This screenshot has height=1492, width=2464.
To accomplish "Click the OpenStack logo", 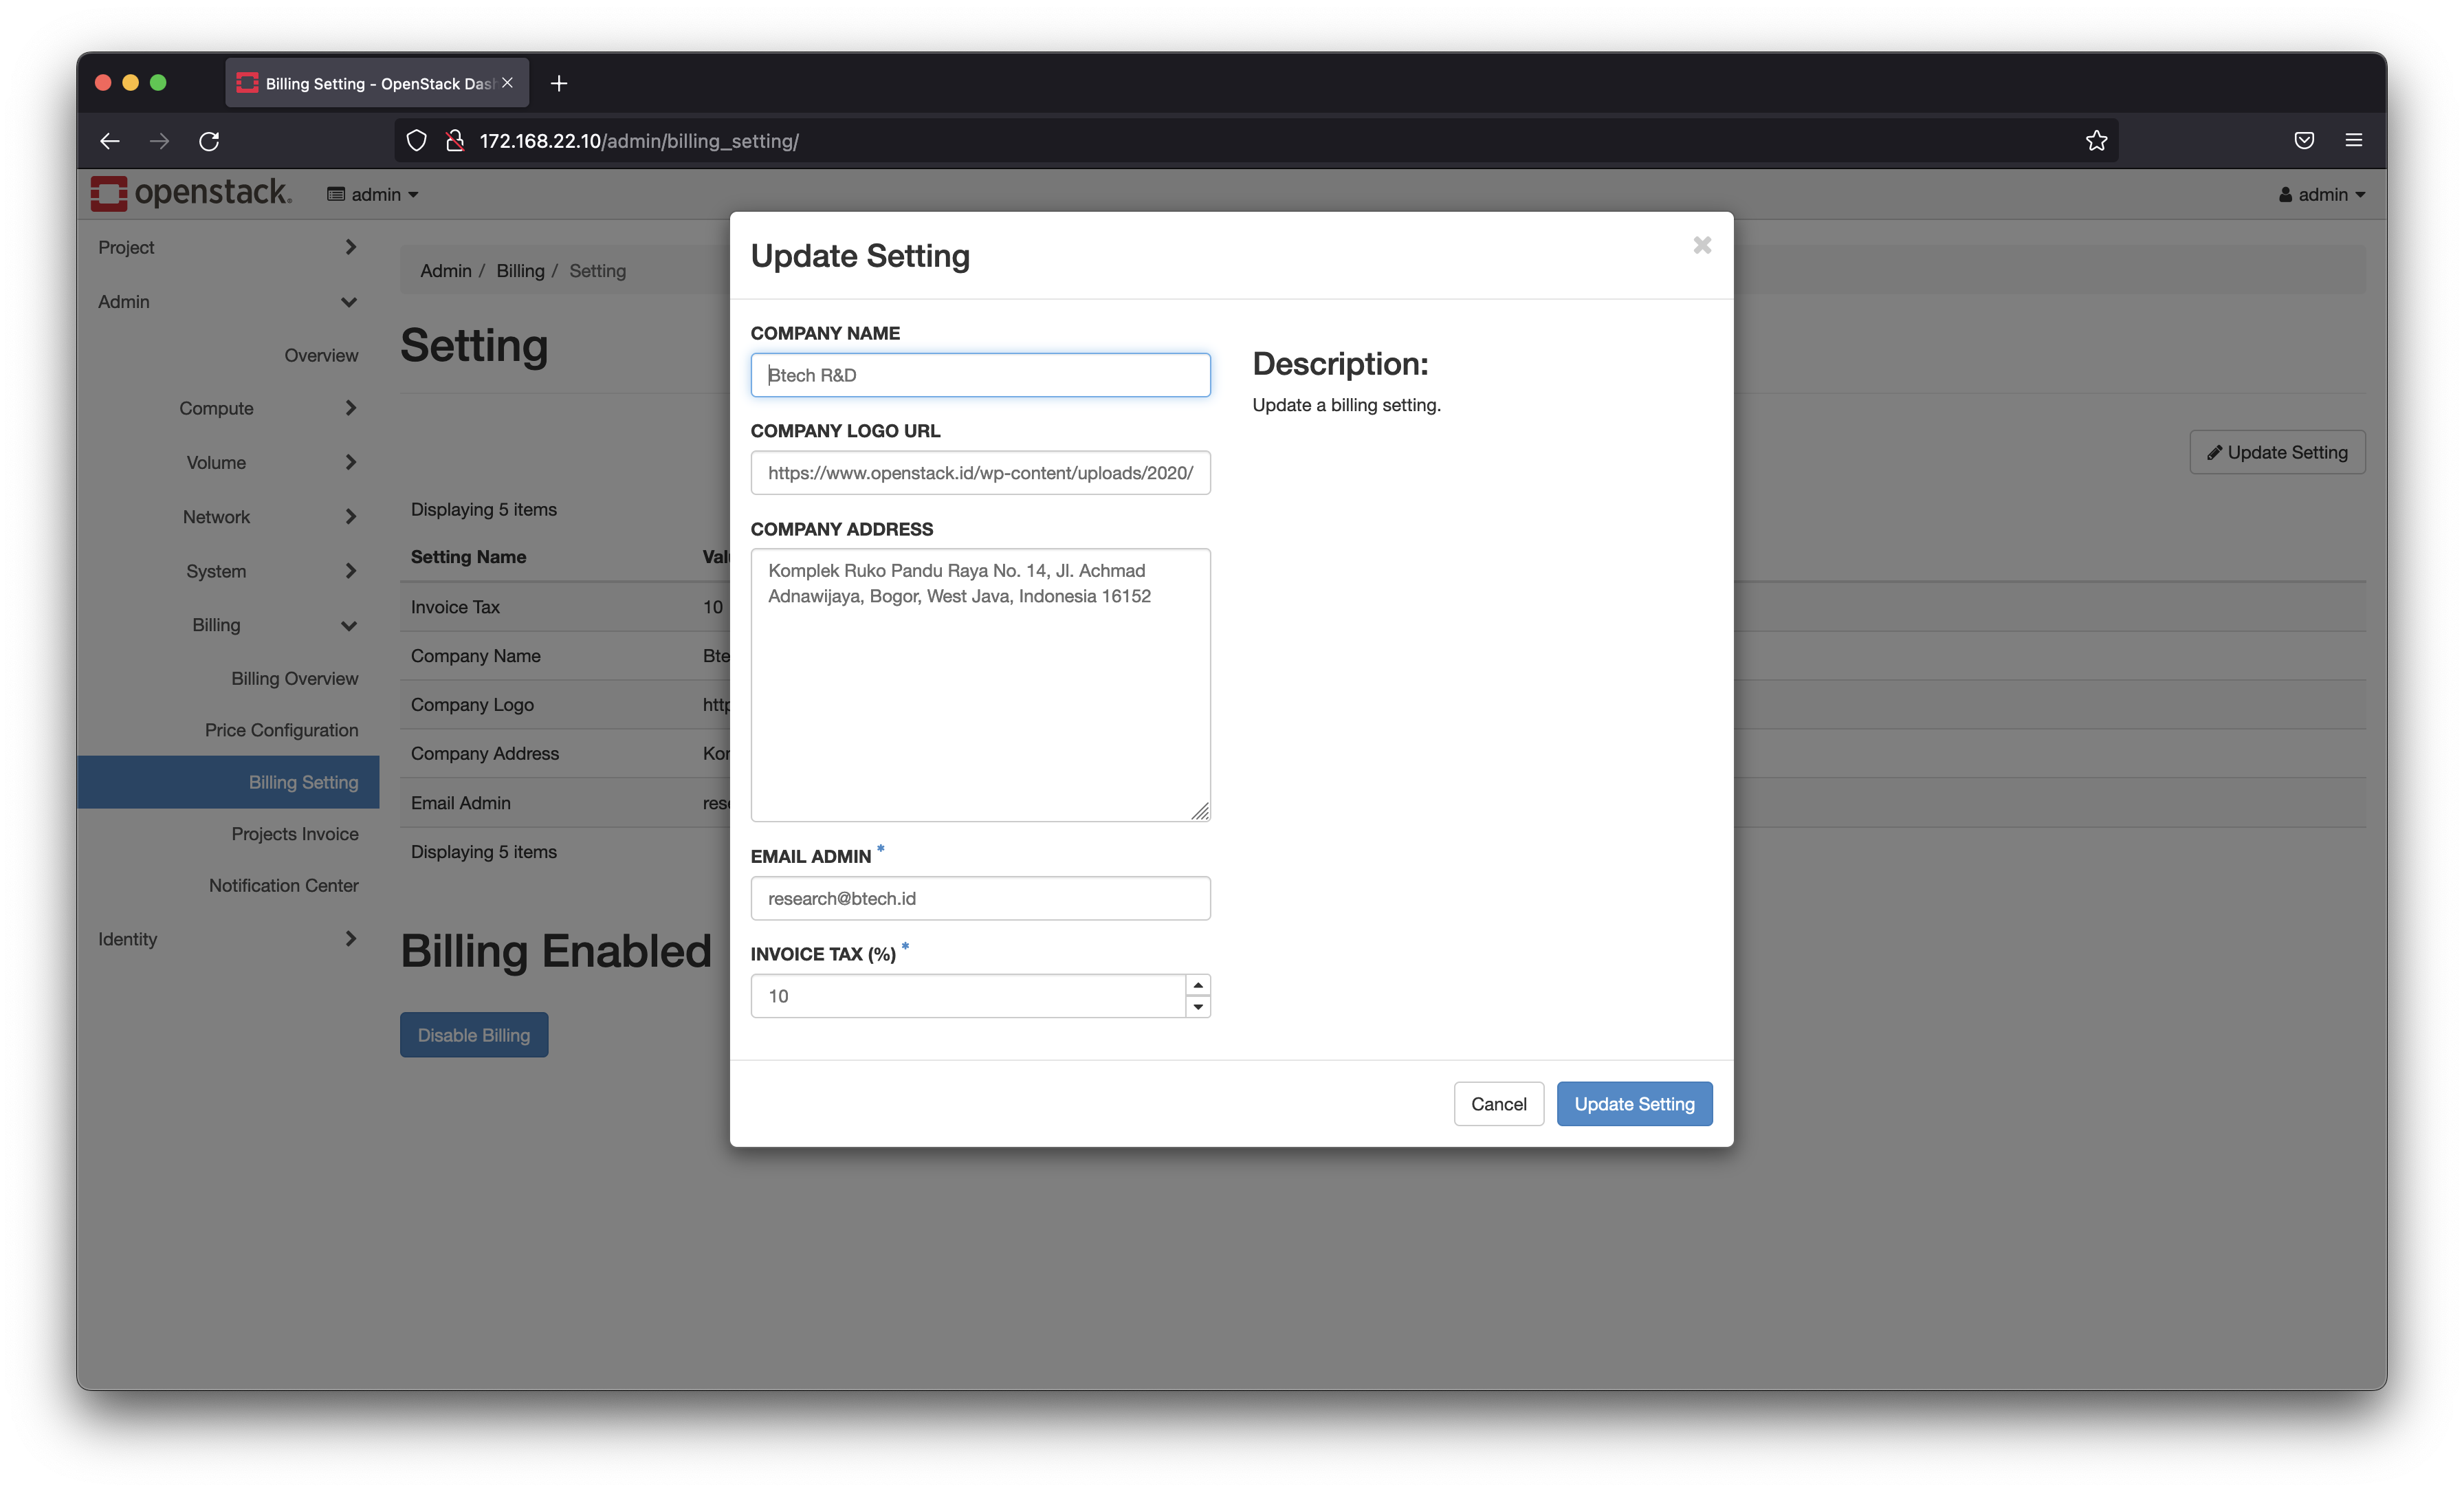I will [x=191, y=193].
